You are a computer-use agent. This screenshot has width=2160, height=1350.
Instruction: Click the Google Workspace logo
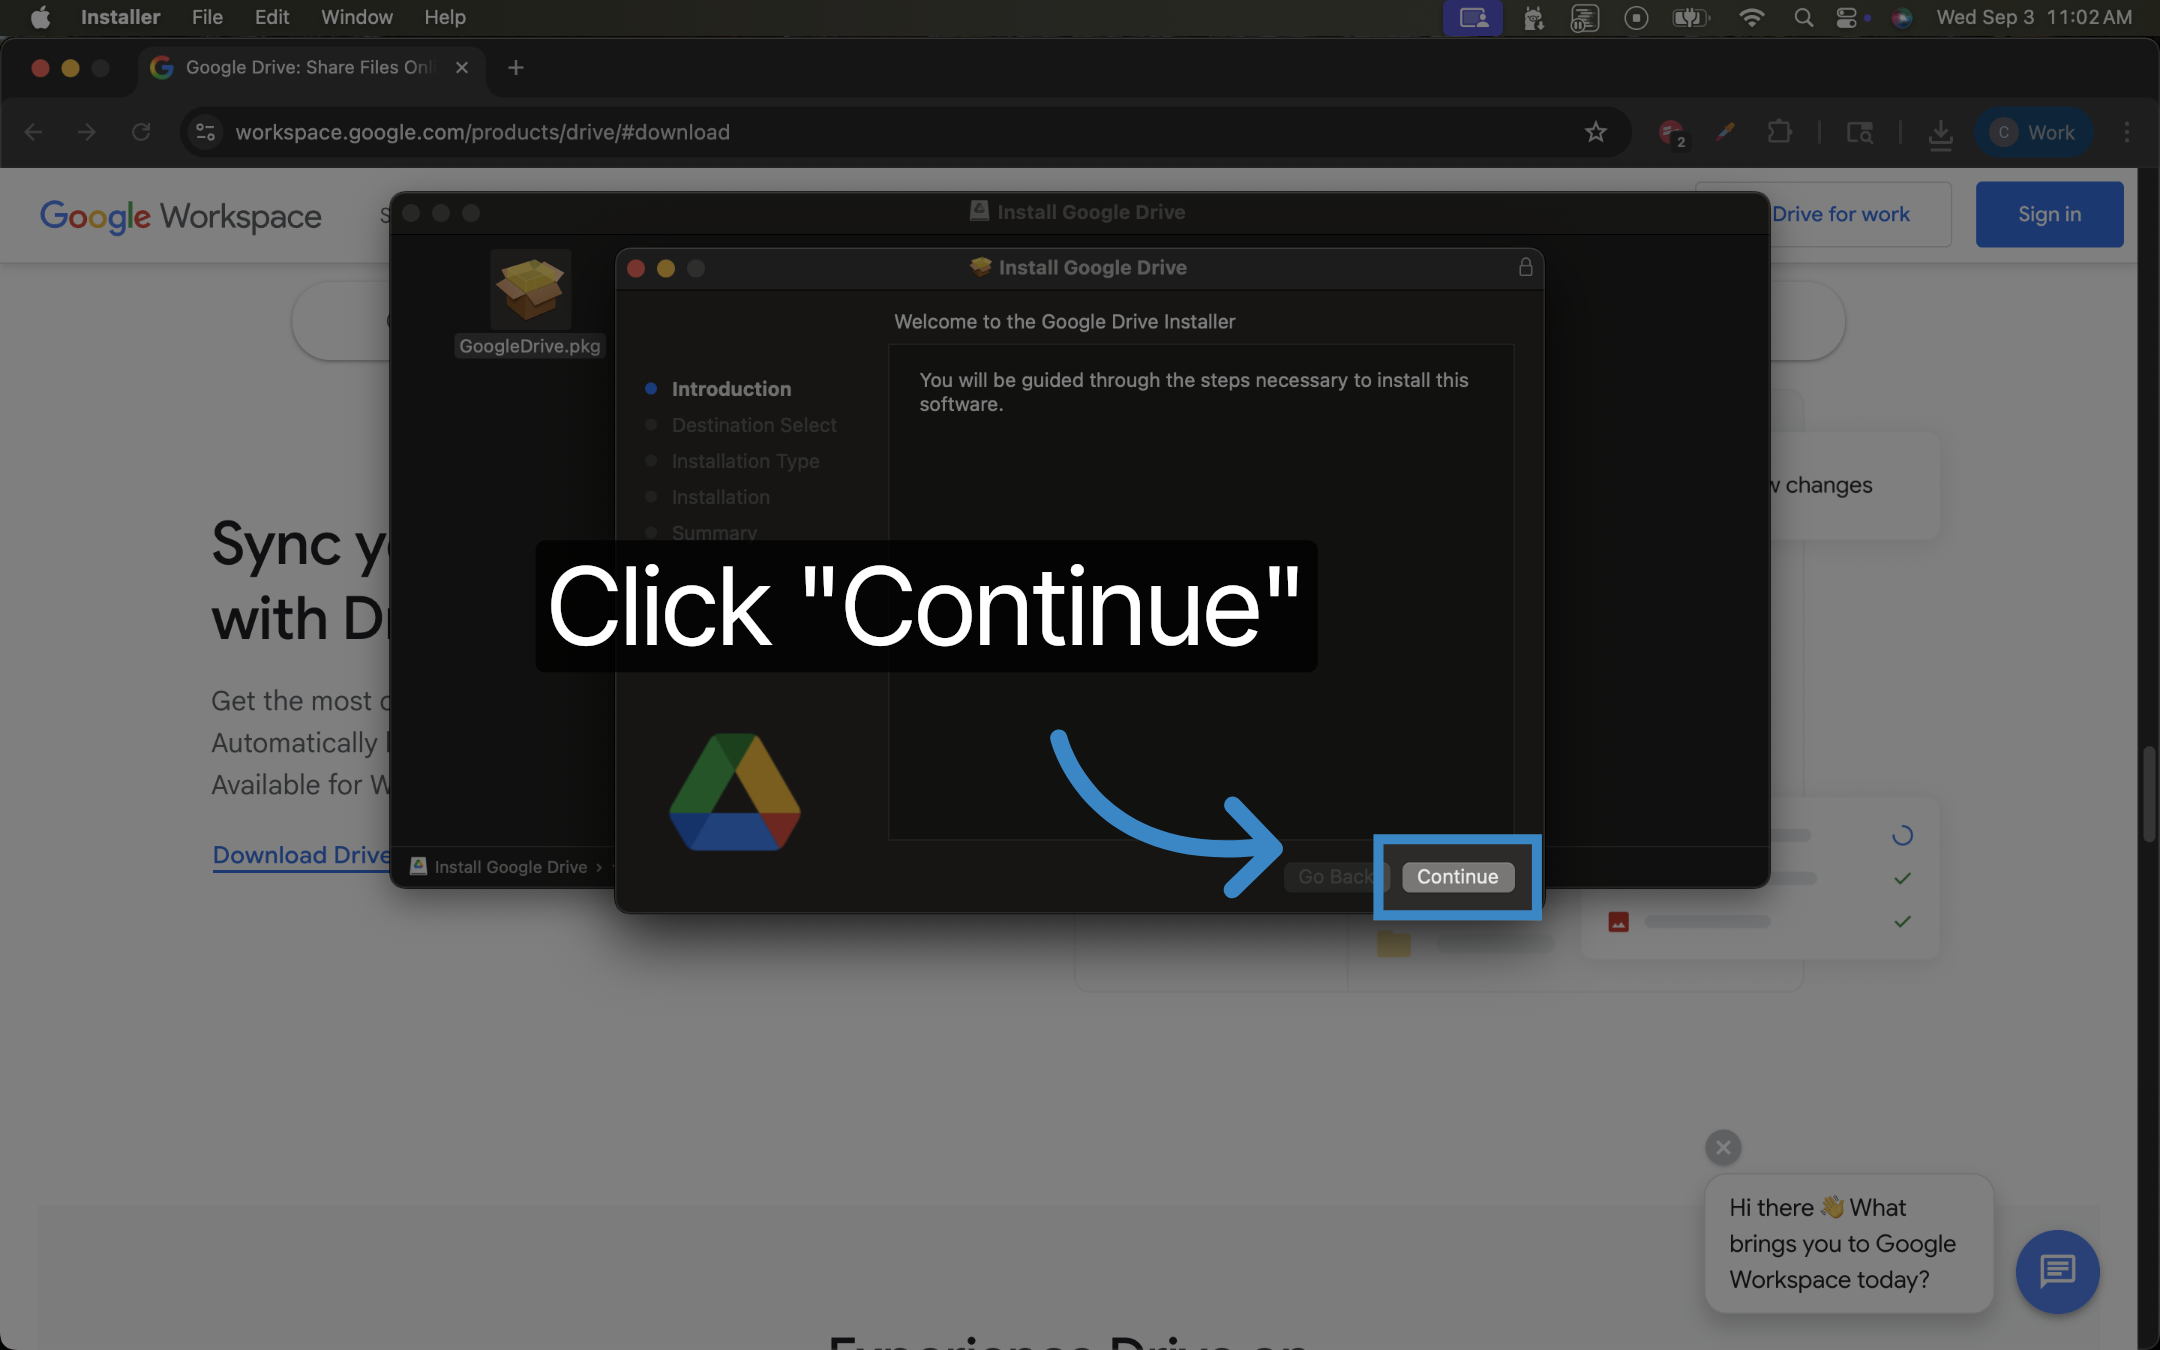(181, 216)
